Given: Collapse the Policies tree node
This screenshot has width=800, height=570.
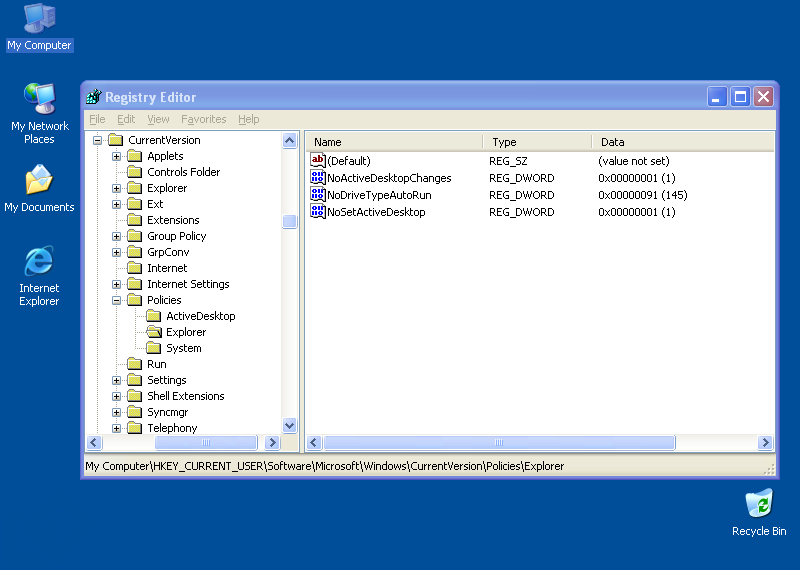Looking at the screenshot, I should pos(116,300).
